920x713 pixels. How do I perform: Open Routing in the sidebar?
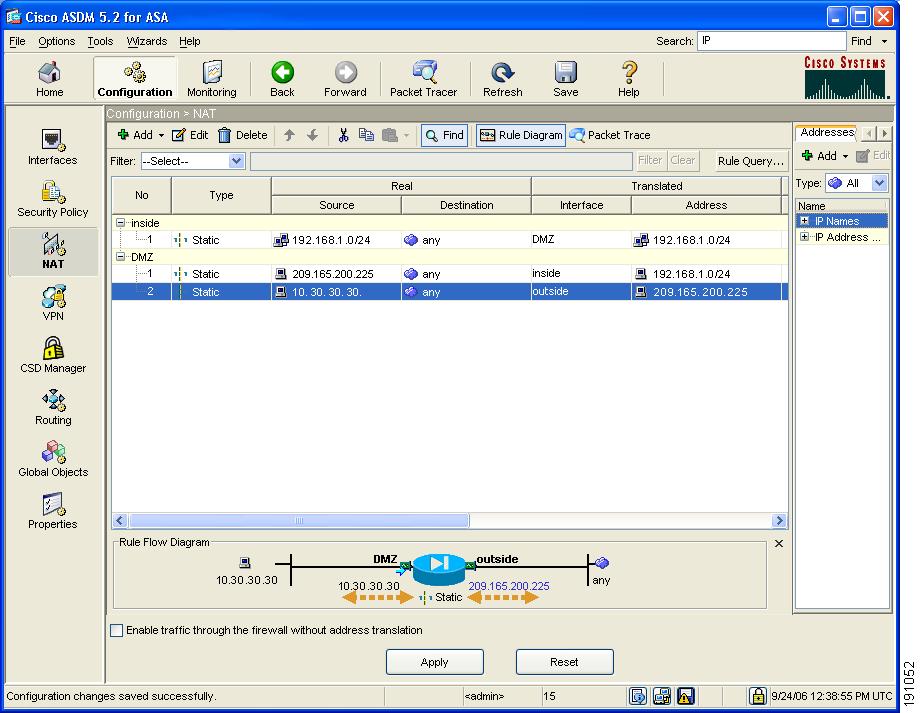tap(53, 407)
